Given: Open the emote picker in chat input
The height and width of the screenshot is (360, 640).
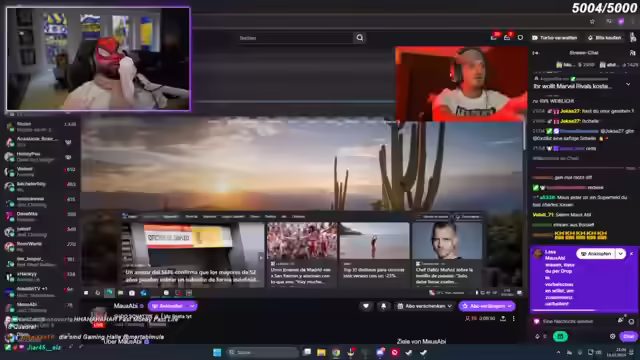Looking at the screenshot, I should pyautogui.click(x=631, y=321).
